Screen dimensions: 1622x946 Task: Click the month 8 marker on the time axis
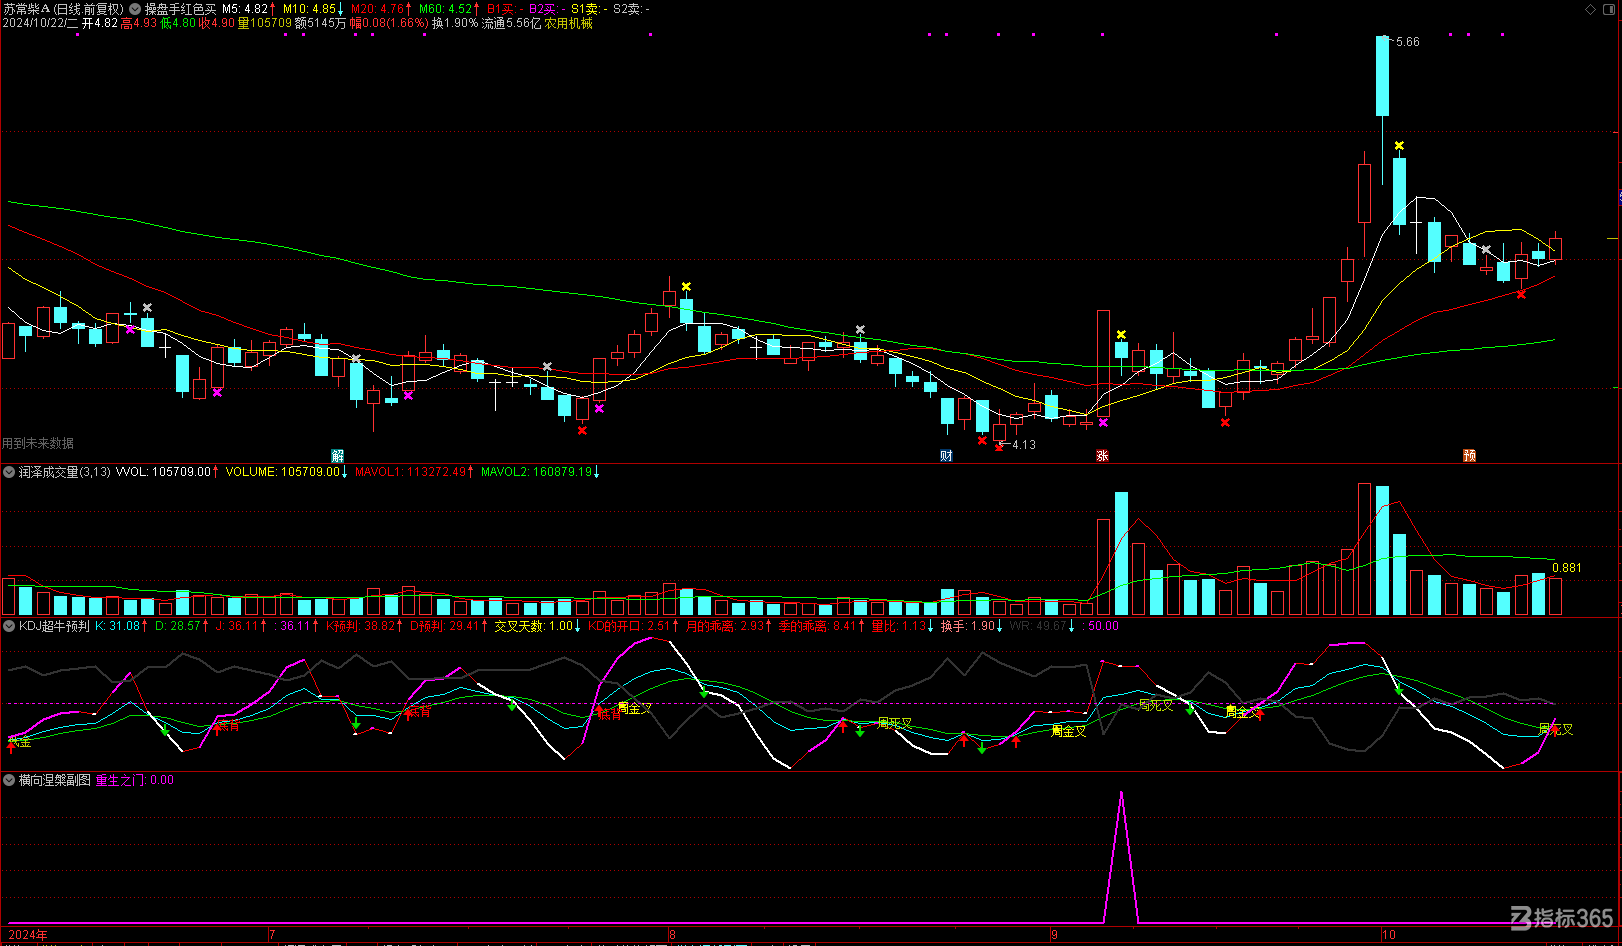click(672, 935)
